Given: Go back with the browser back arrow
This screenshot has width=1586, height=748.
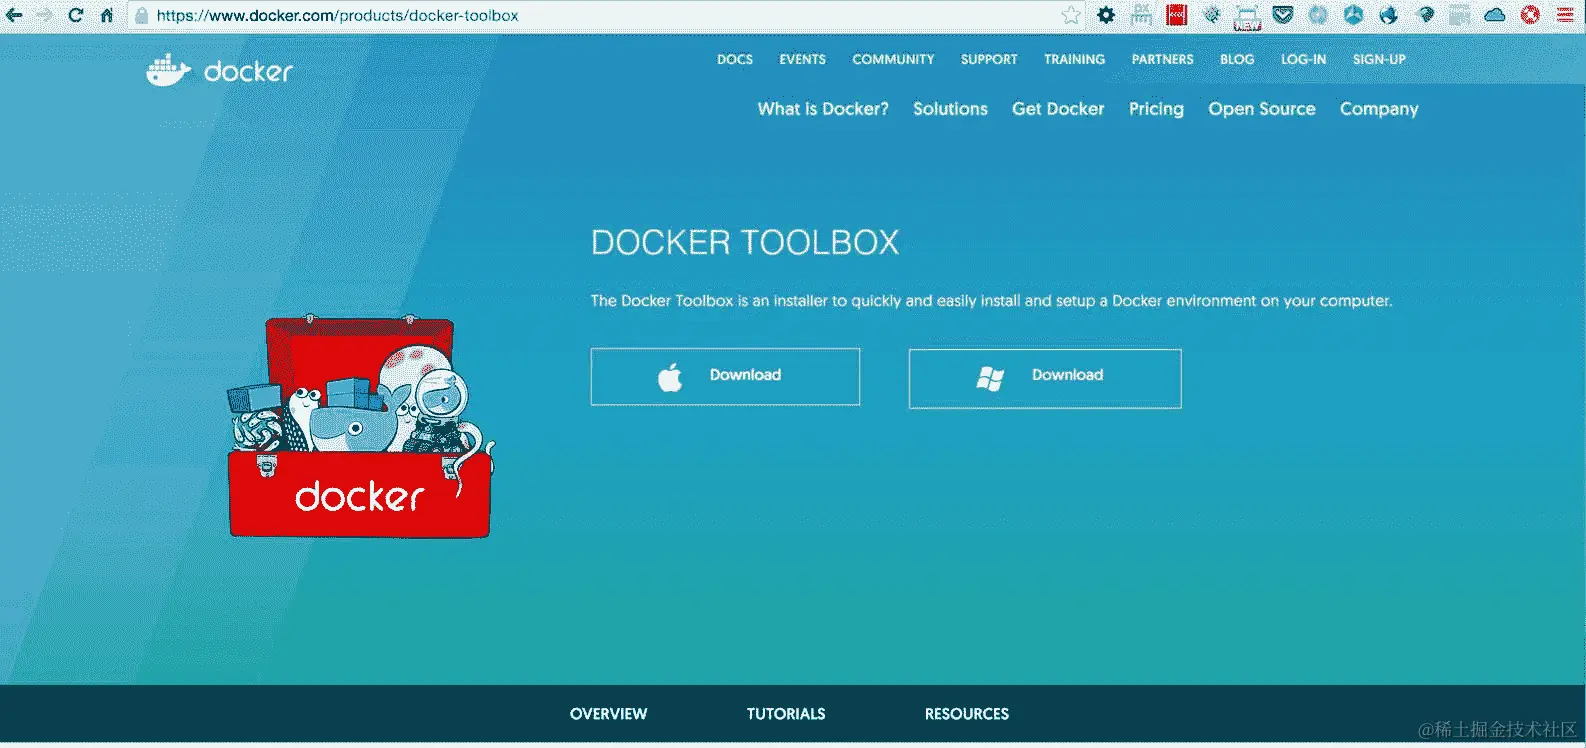Looking at the screenshot, I should pyautogui.click(x=14, y=15).
